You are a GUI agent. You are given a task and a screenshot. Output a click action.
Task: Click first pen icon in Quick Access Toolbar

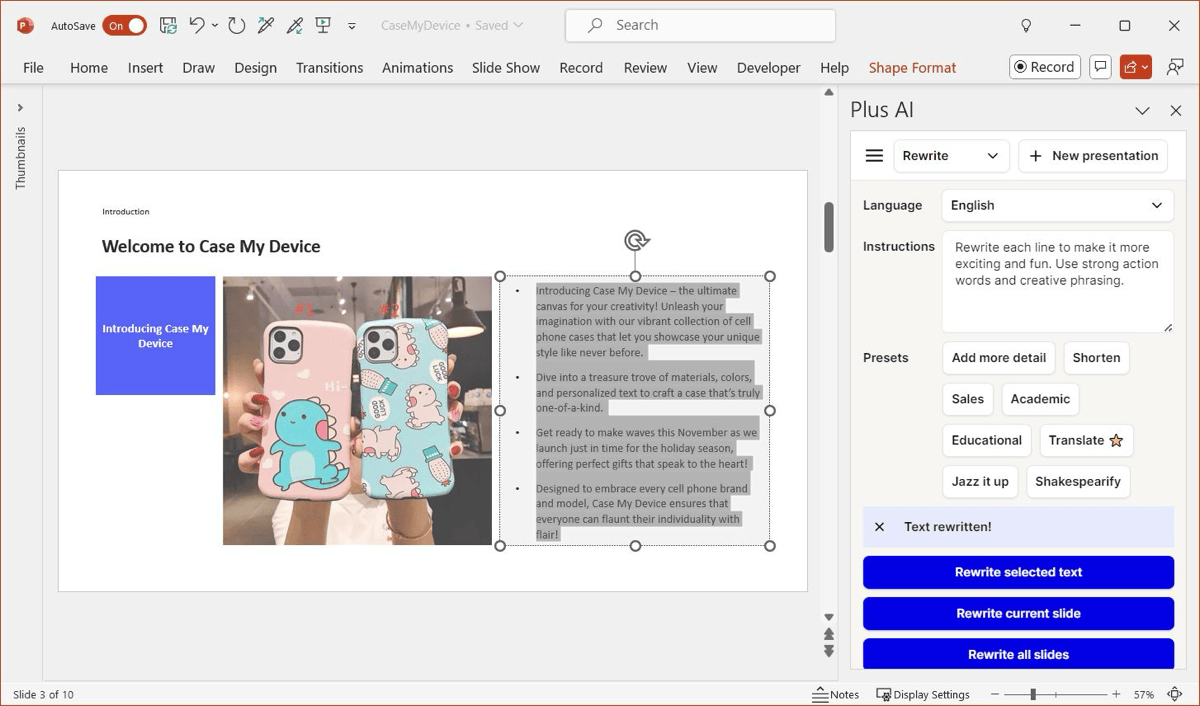pos(266,25)
